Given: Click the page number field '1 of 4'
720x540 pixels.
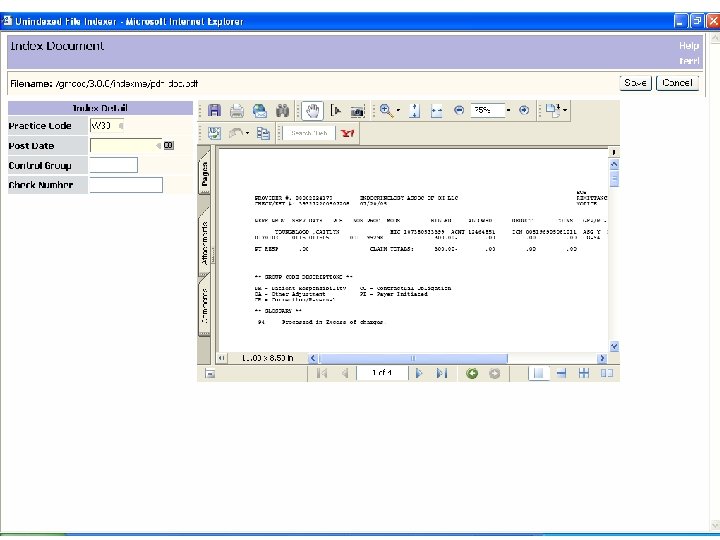Looking at the screenshot, I should point(382,373).
